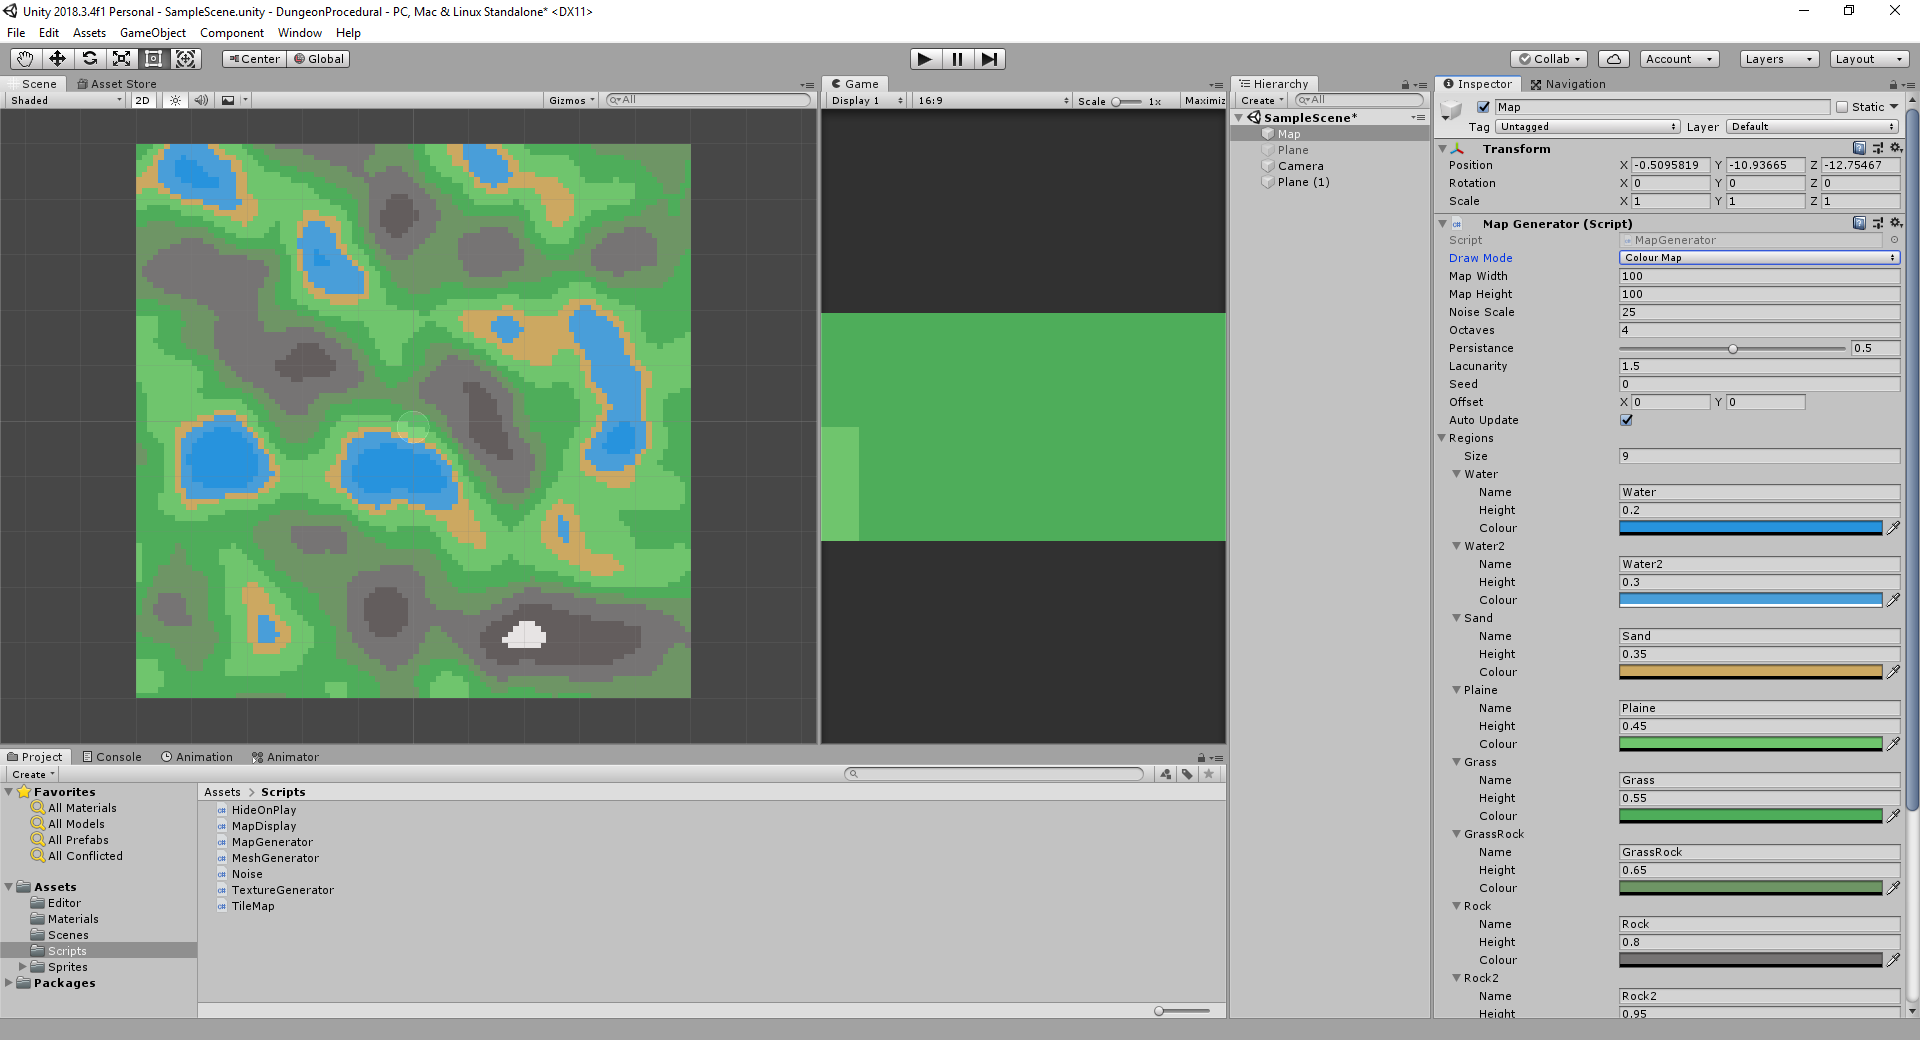Viewport: 1920px width, 1040px height.
Task: Toggle 2D view mode in Scene
Action: [x=142, y=100]
